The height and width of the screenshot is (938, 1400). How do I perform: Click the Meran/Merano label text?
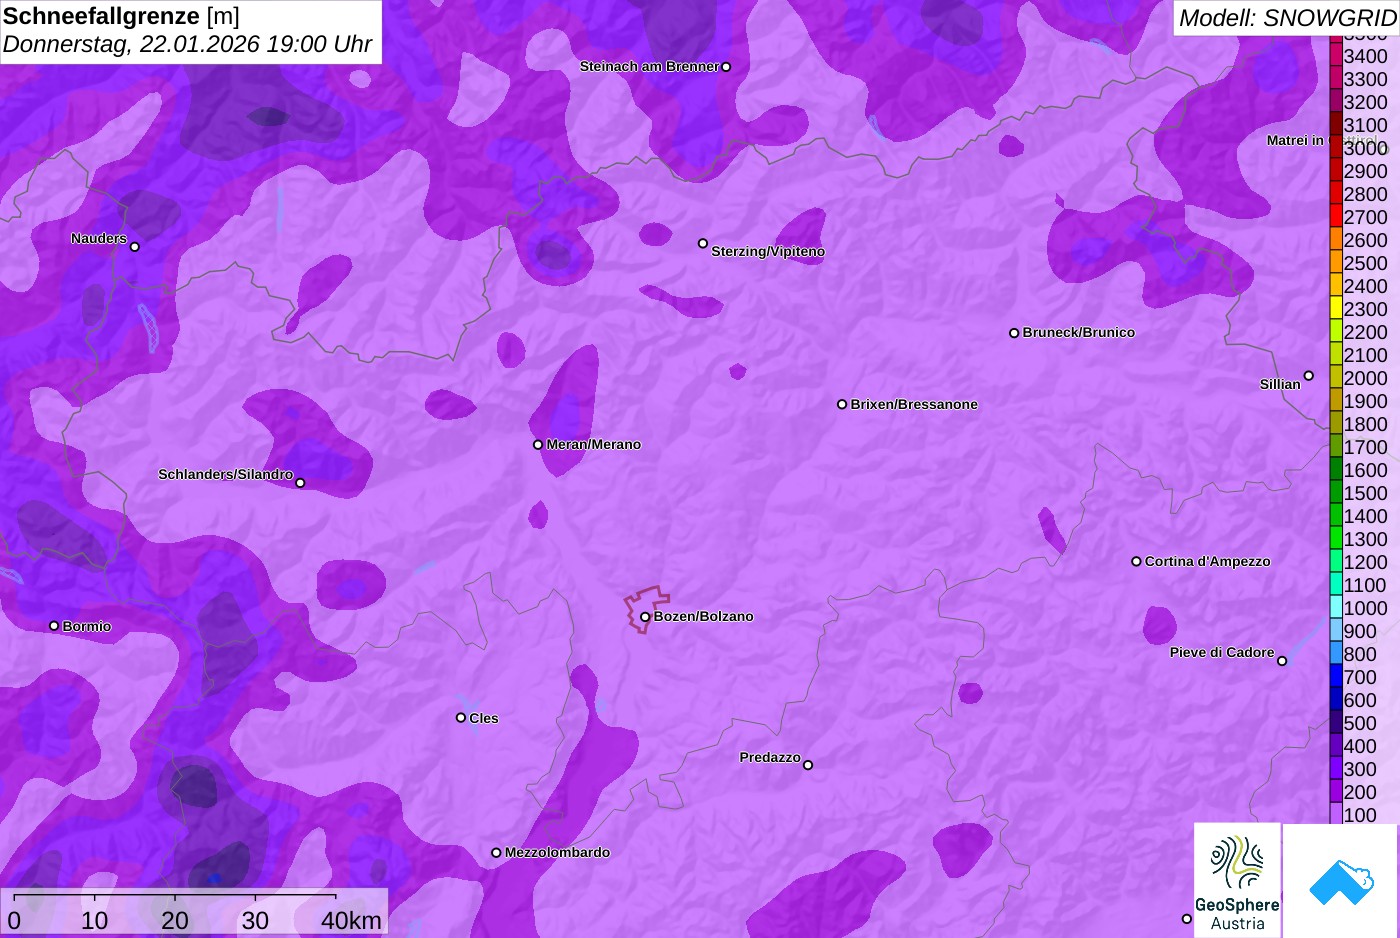594,444
